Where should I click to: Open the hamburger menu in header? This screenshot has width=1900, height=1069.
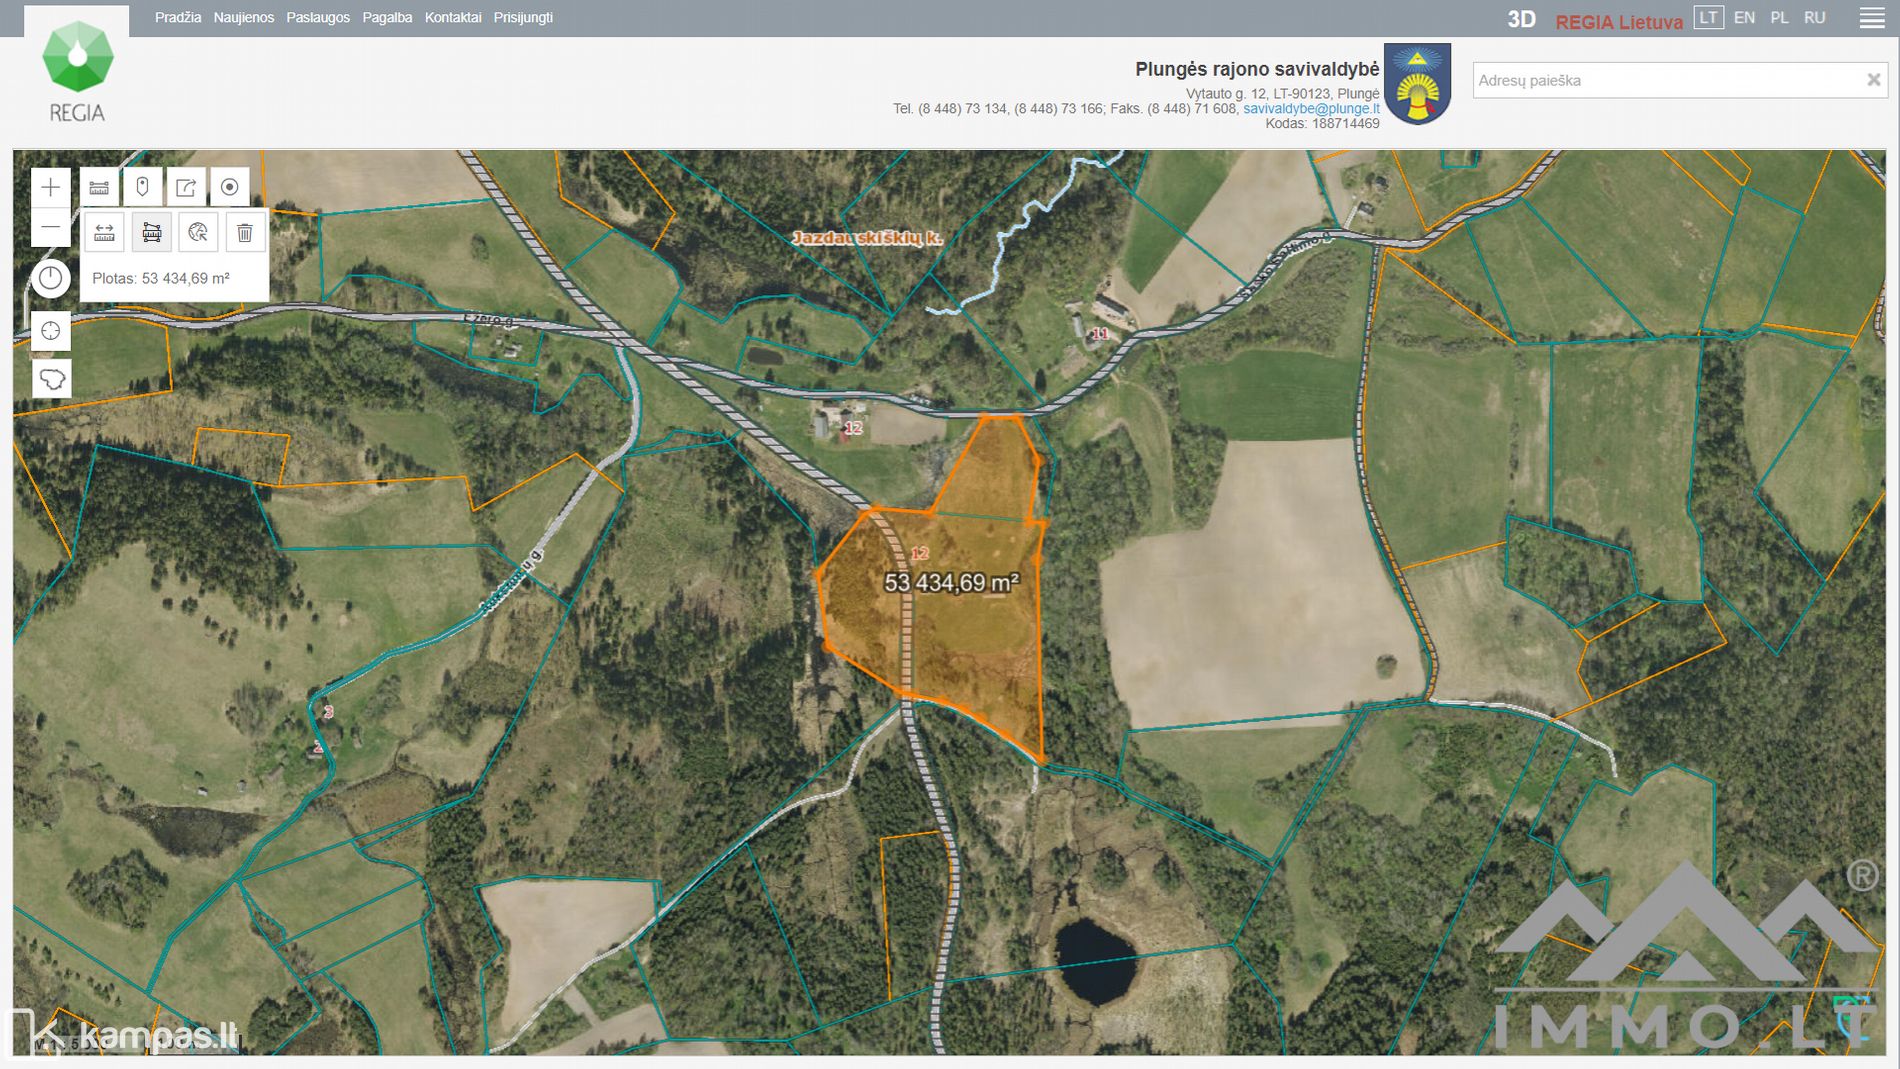(1872, 18)
